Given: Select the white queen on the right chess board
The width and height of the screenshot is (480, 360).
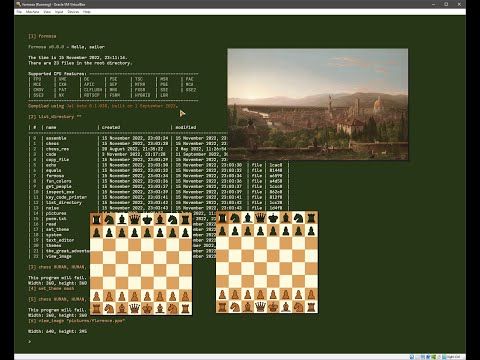Looking at the screenshot, I should tap(260, 307).
